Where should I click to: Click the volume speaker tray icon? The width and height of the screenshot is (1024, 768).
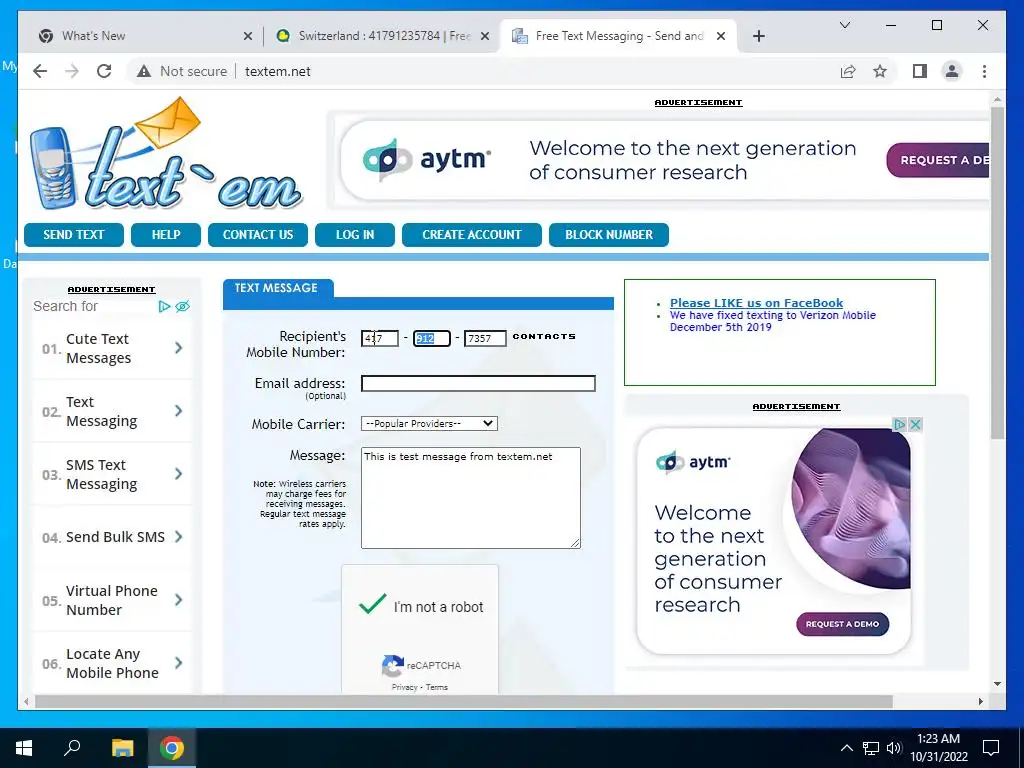pyautogui.click(x=894, y=748)
